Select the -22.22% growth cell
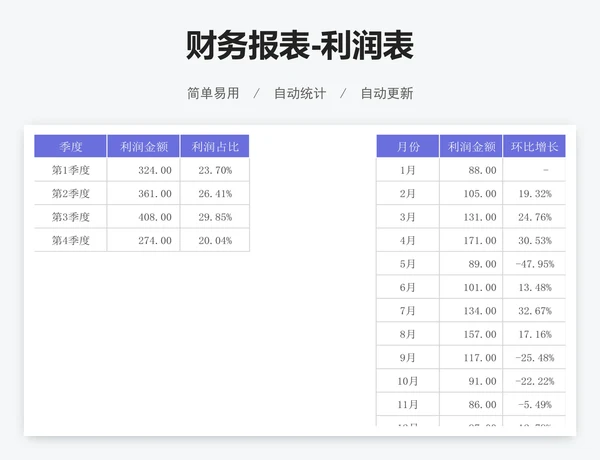Viewport: 600px width, 460px height. coord(534,381)
